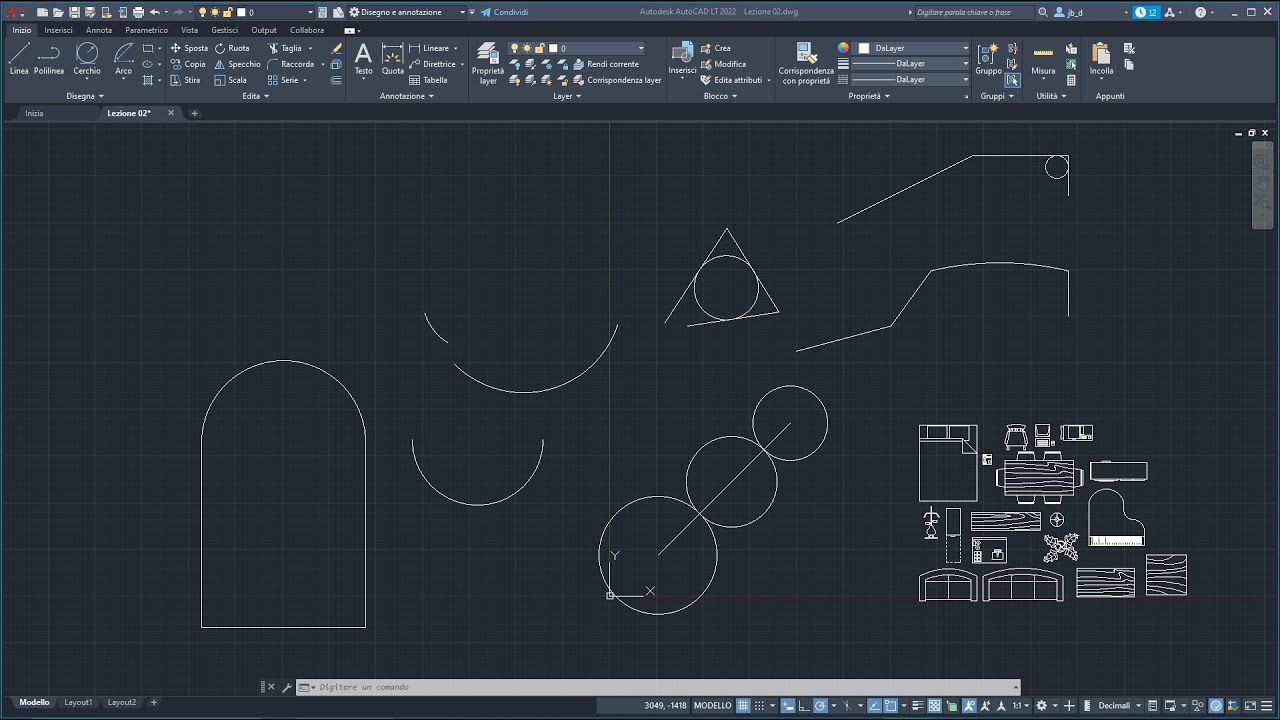
Task: Select the Testo text tool
Action: (x=364, y=59)
